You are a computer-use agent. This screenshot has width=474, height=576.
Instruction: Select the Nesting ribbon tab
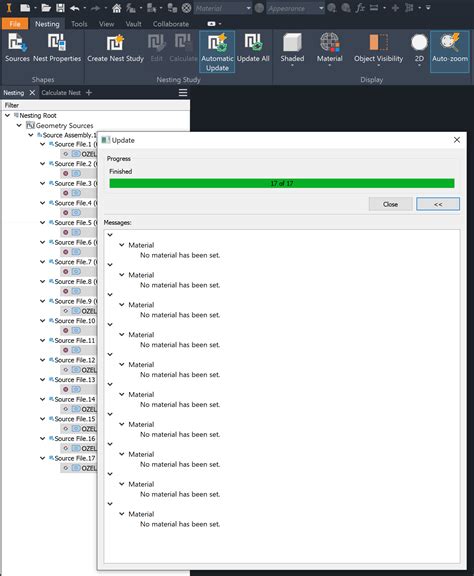[47, 24]
